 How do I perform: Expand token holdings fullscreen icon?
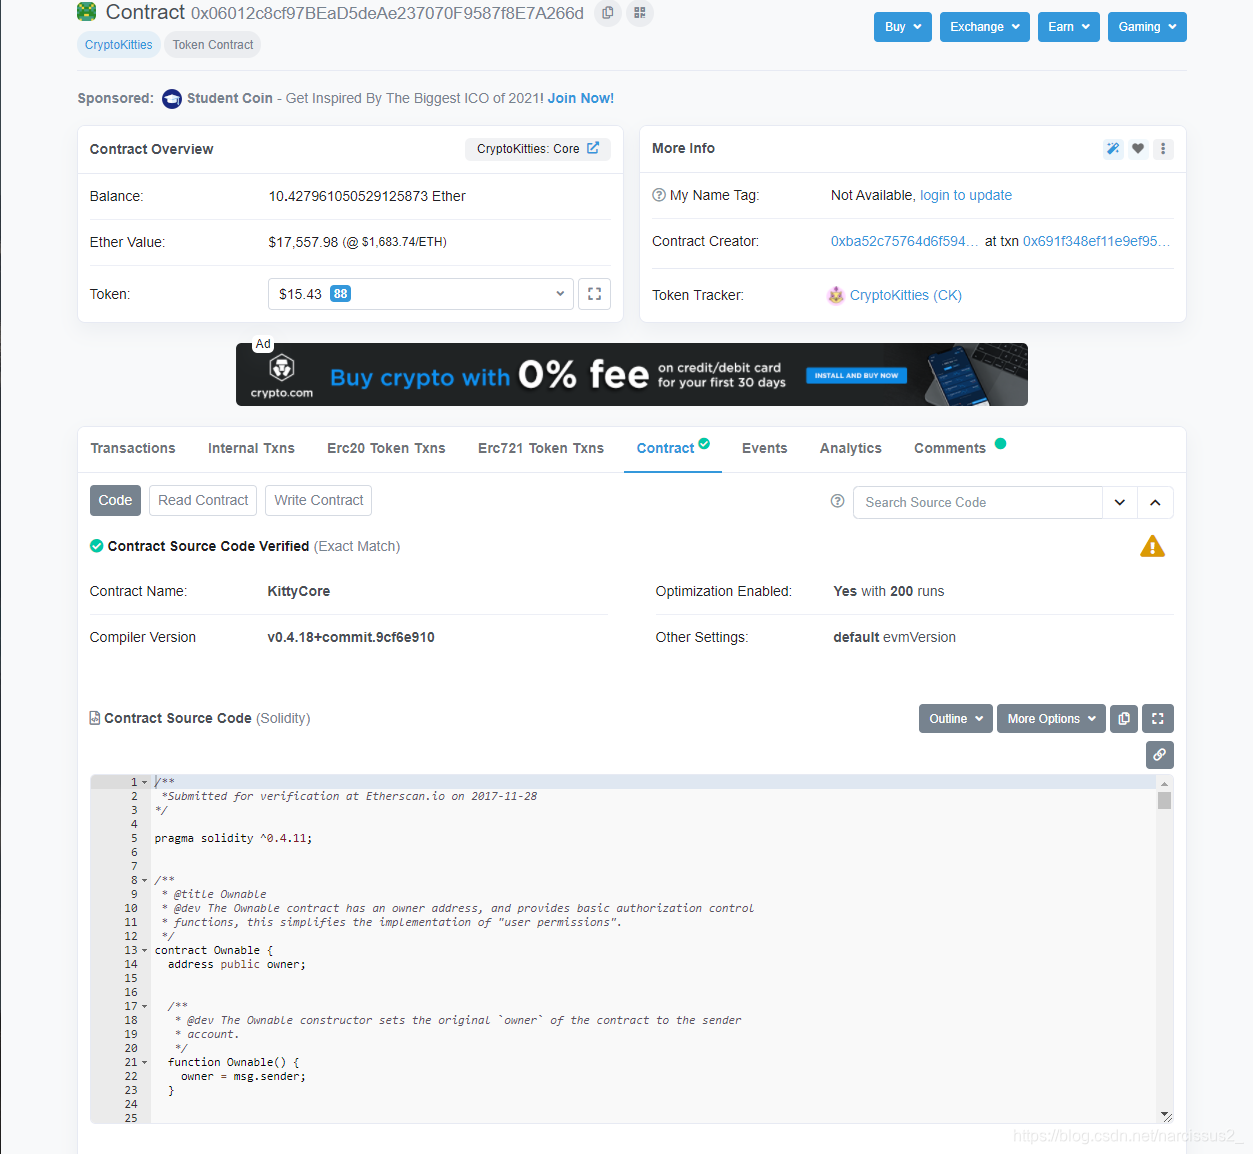point(594,294)
